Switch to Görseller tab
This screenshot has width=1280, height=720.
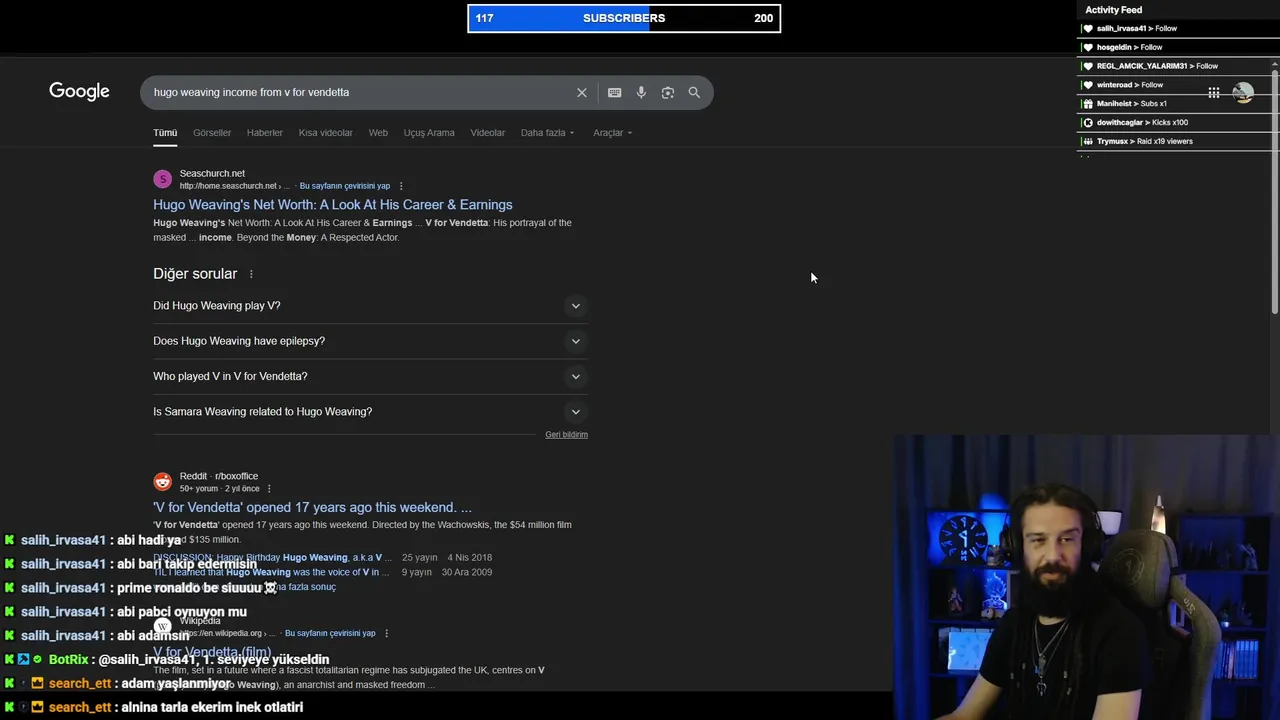click(x=212, y=133)
